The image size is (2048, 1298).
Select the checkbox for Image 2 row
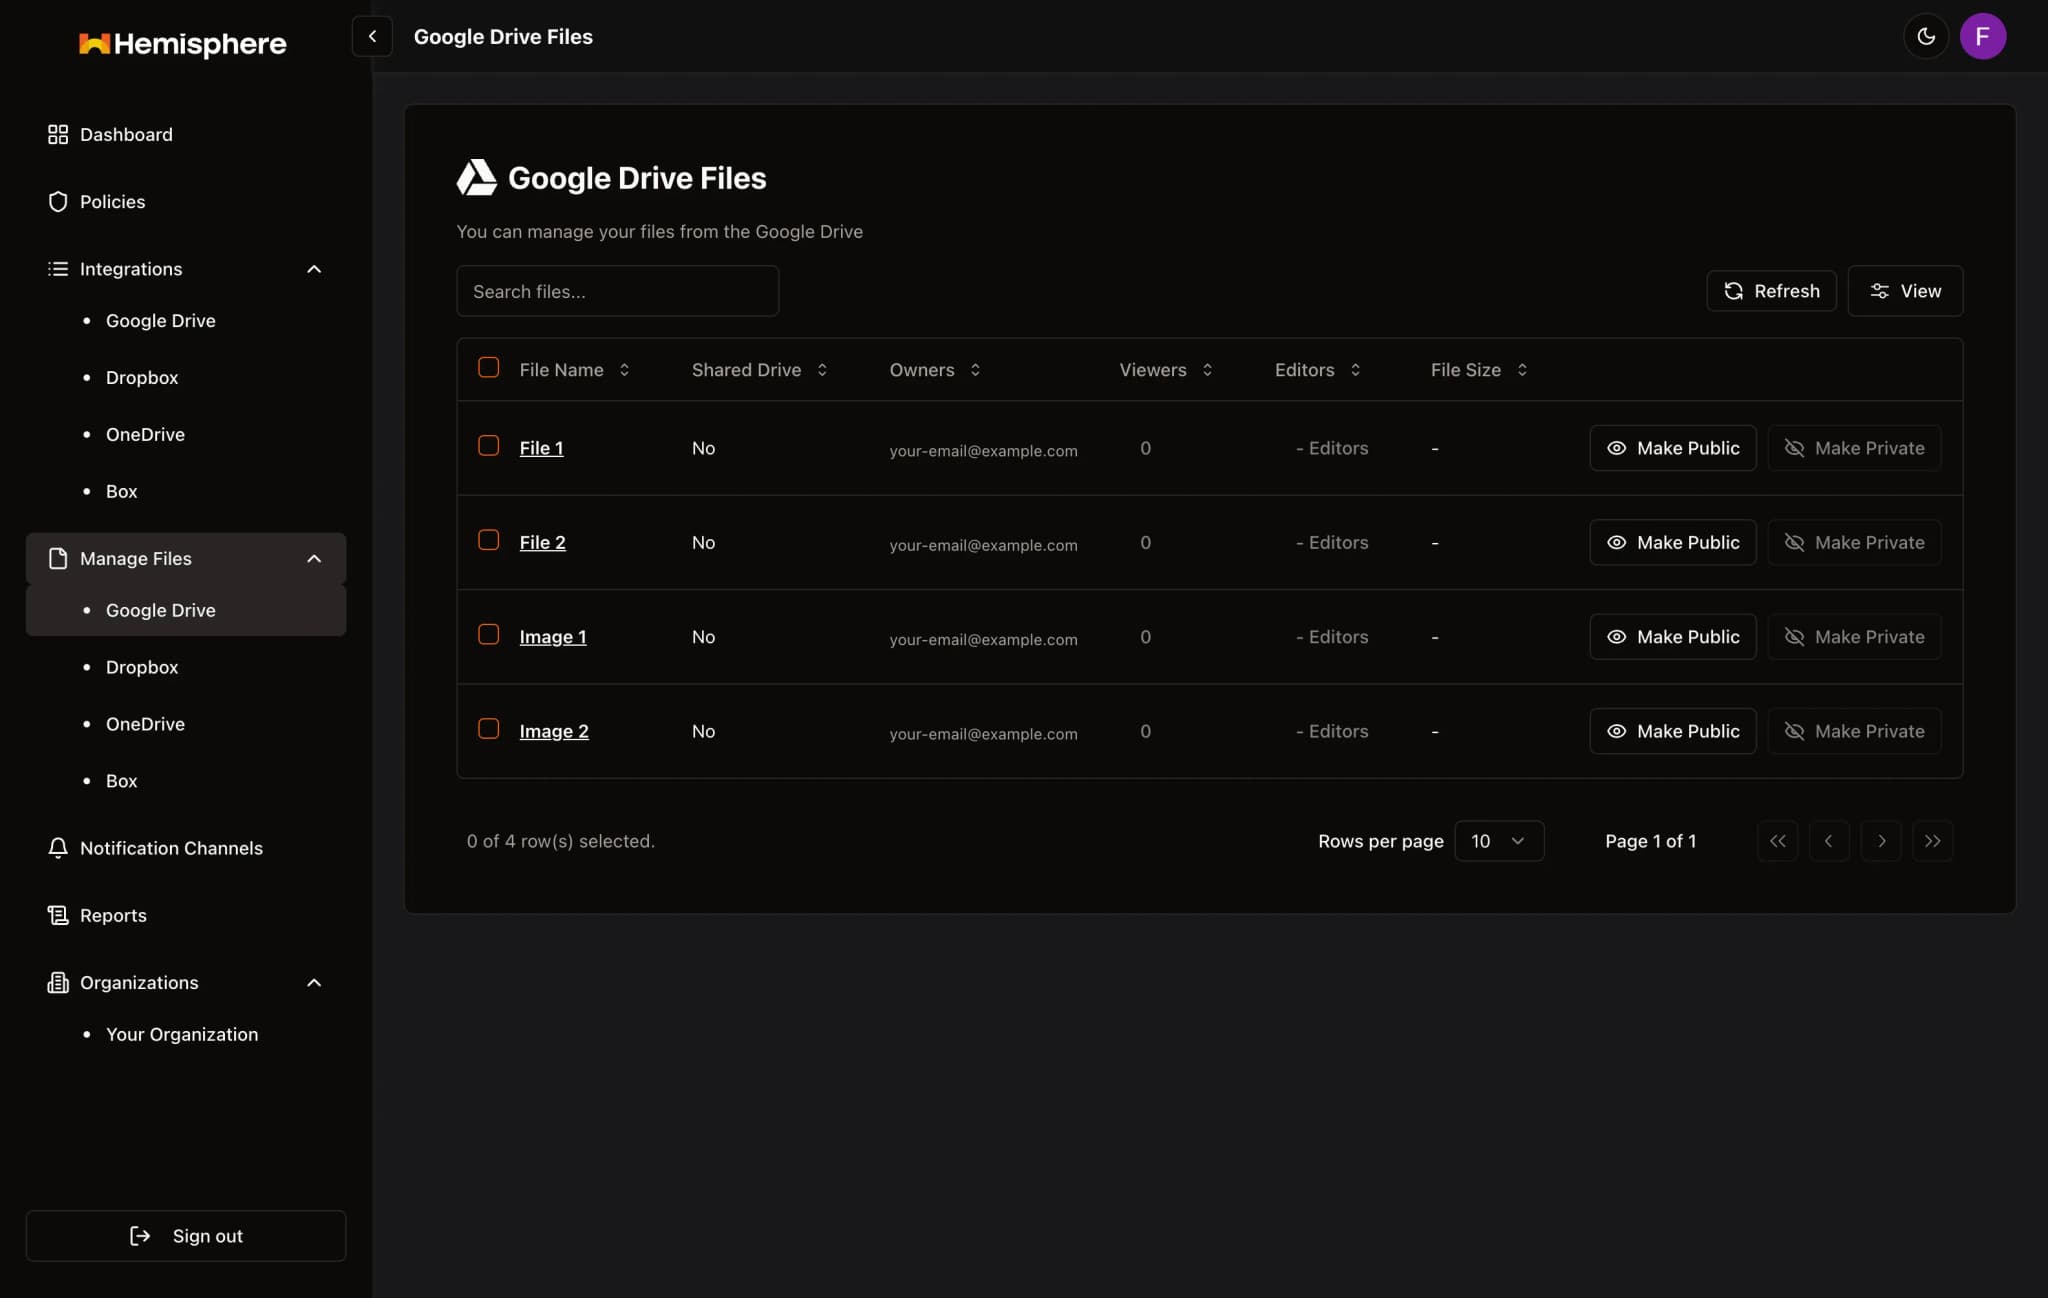pyautogui.click(x=488, y=728)
